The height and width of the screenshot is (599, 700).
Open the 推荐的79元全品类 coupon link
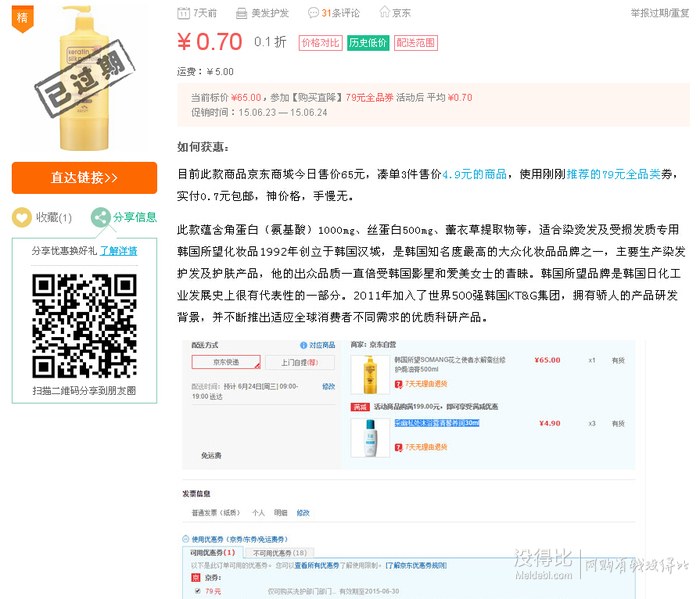tap(613, 174)
